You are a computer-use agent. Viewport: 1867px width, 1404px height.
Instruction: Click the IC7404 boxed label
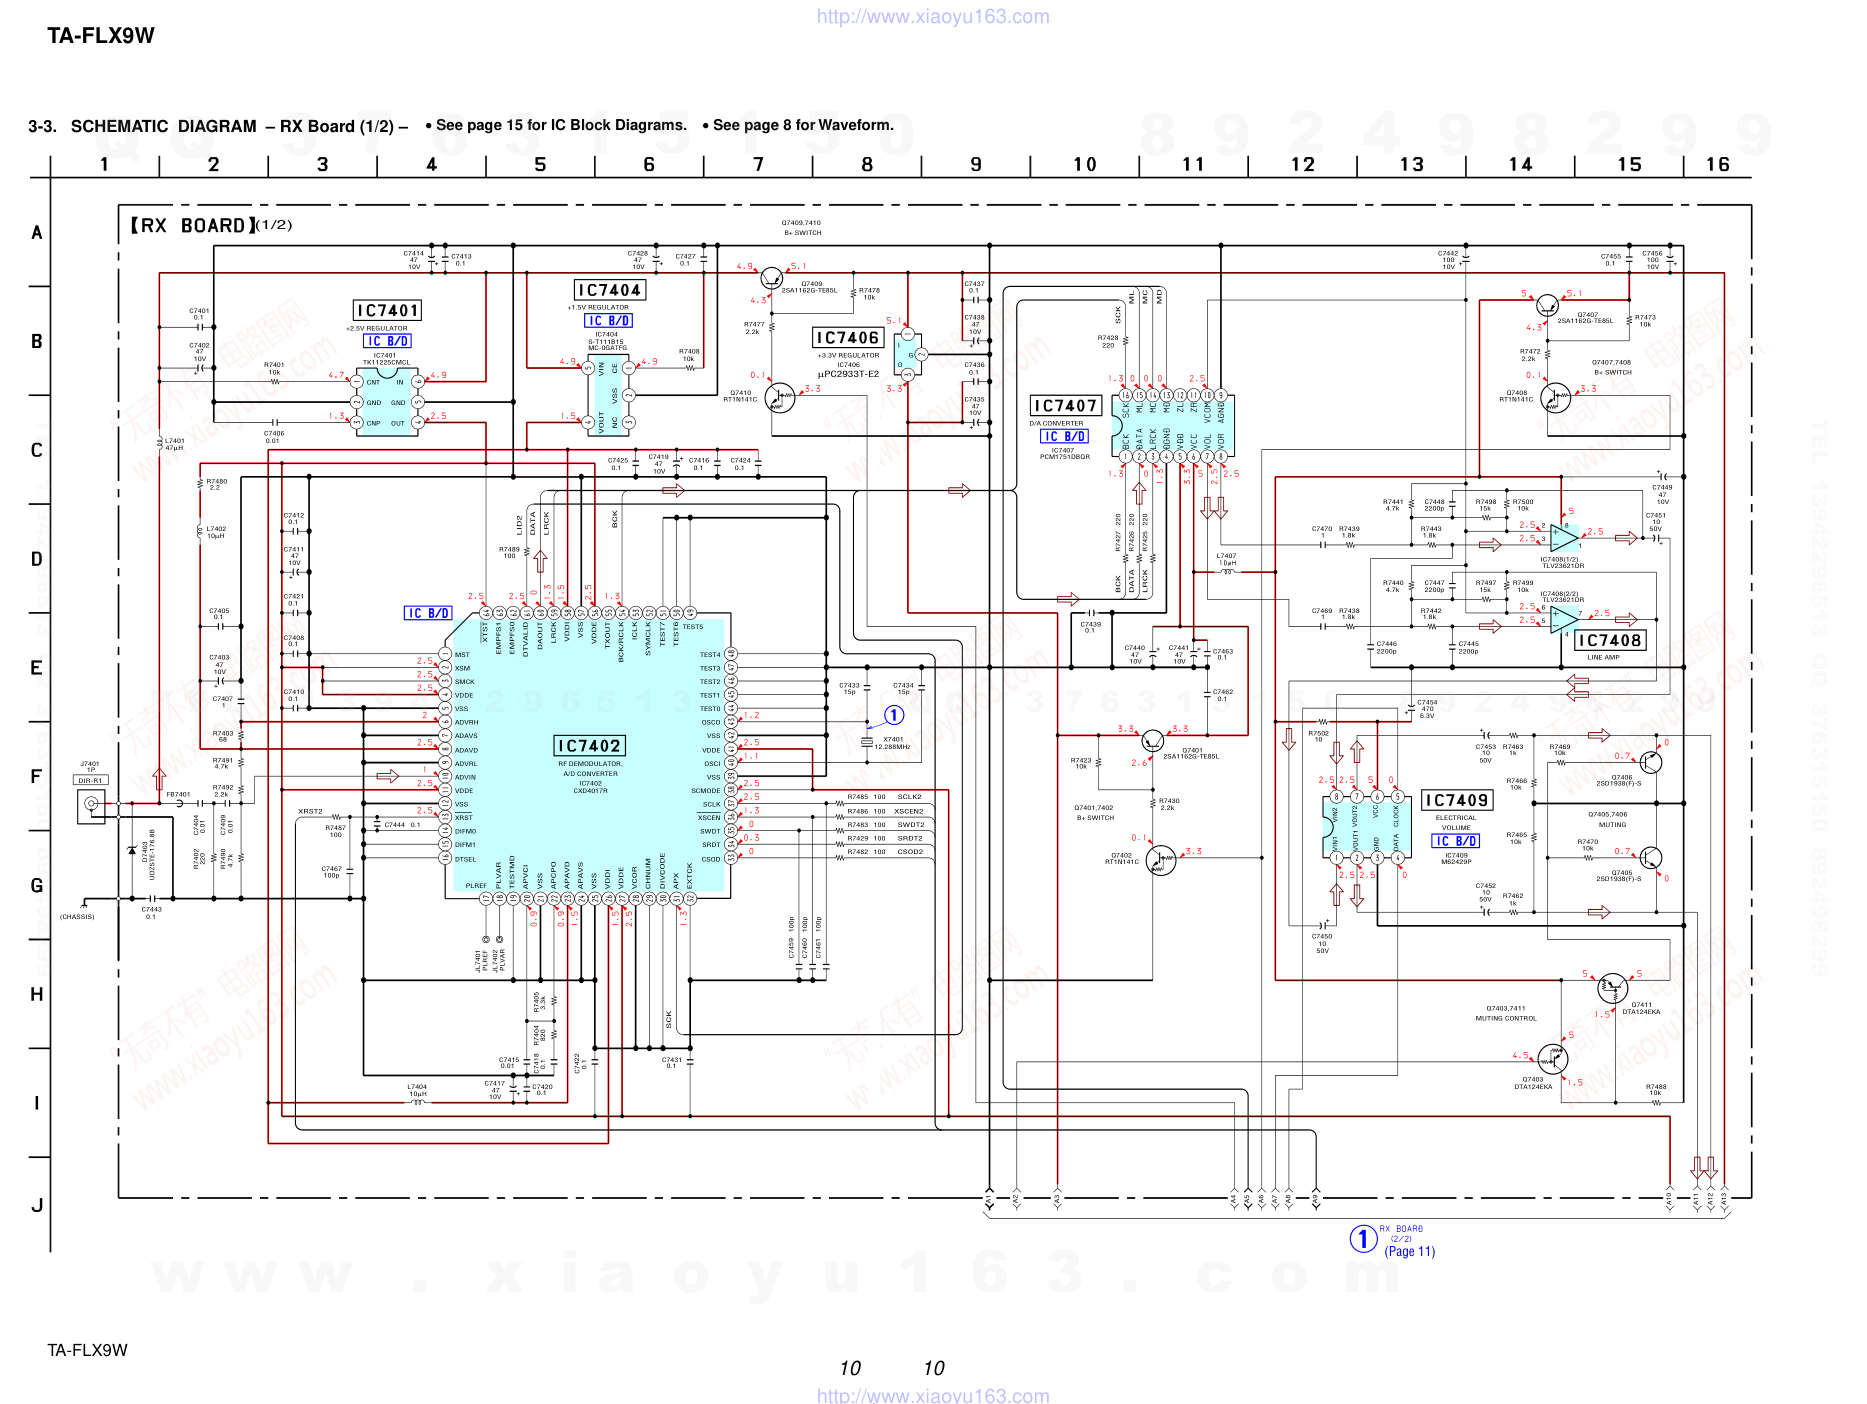(609, 290)
